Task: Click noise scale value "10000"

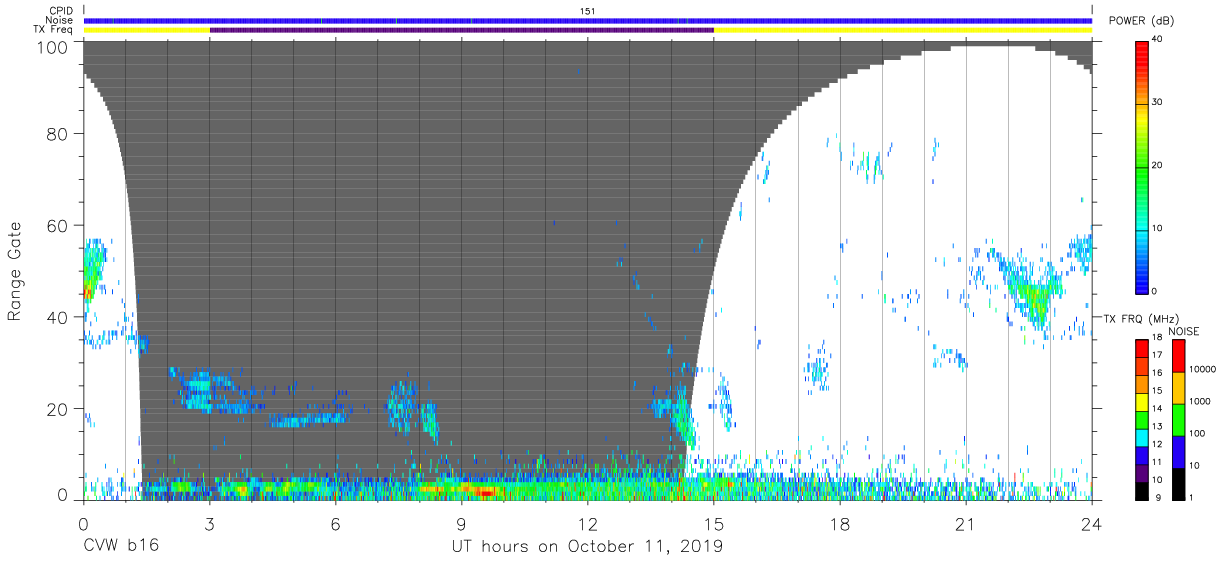Action: pos(1201,369)
